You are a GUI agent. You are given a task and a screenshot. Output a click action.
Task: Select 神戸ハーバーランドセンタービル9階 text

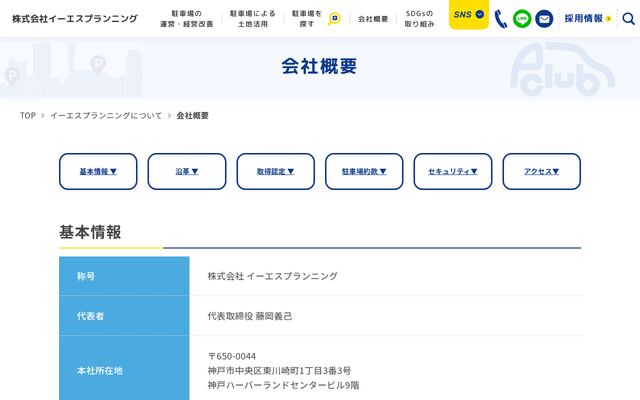(283, 385)
